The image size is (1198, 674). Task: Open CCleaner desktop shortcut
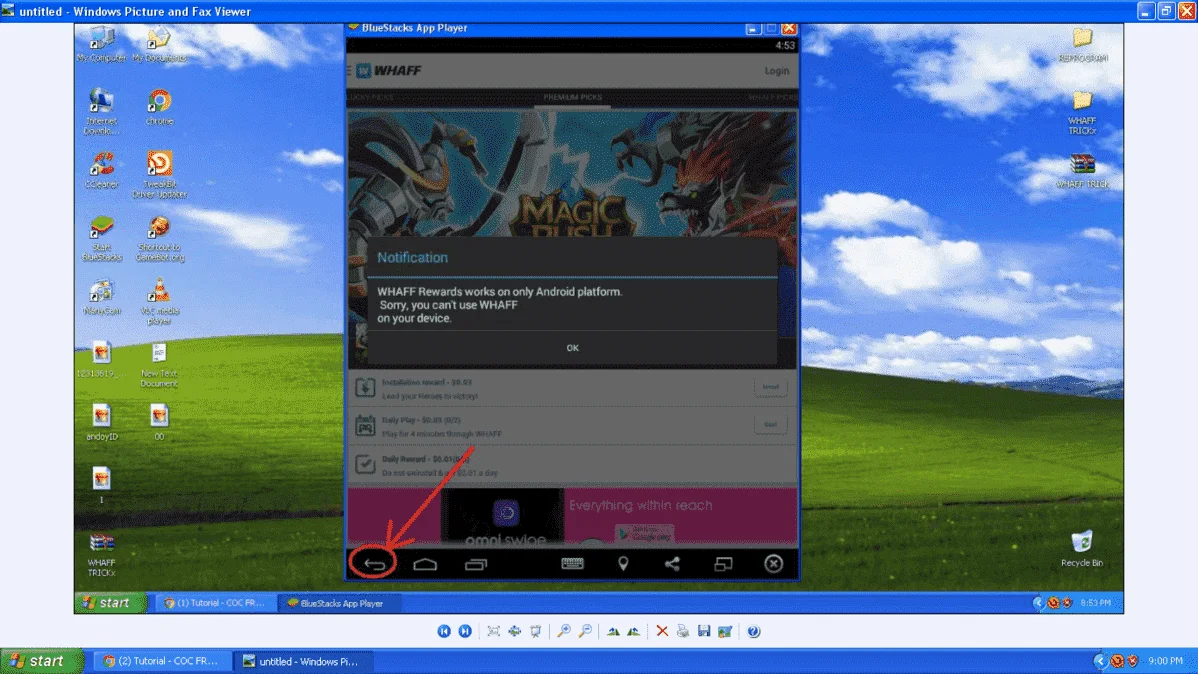pos(102,170)
